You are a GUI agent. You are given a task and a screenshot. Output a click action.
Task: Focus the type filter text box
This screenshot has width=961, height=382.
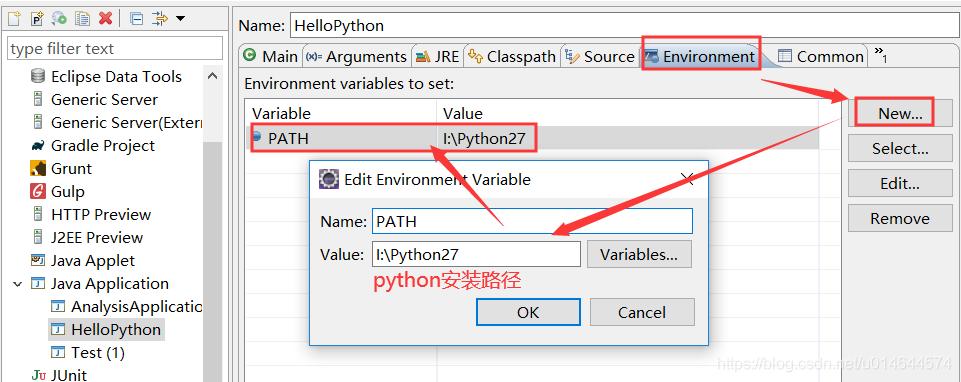[115, 48]
